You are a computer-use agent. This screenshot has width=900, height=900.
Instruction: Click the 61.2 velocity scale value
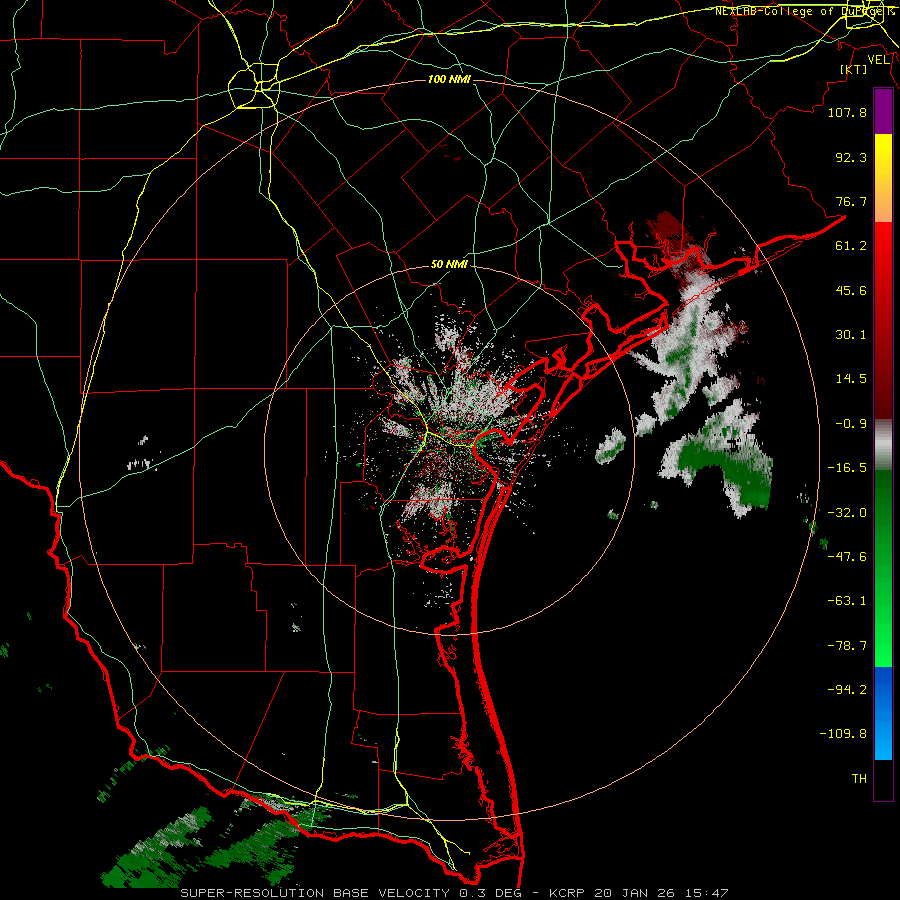point(851,246)
